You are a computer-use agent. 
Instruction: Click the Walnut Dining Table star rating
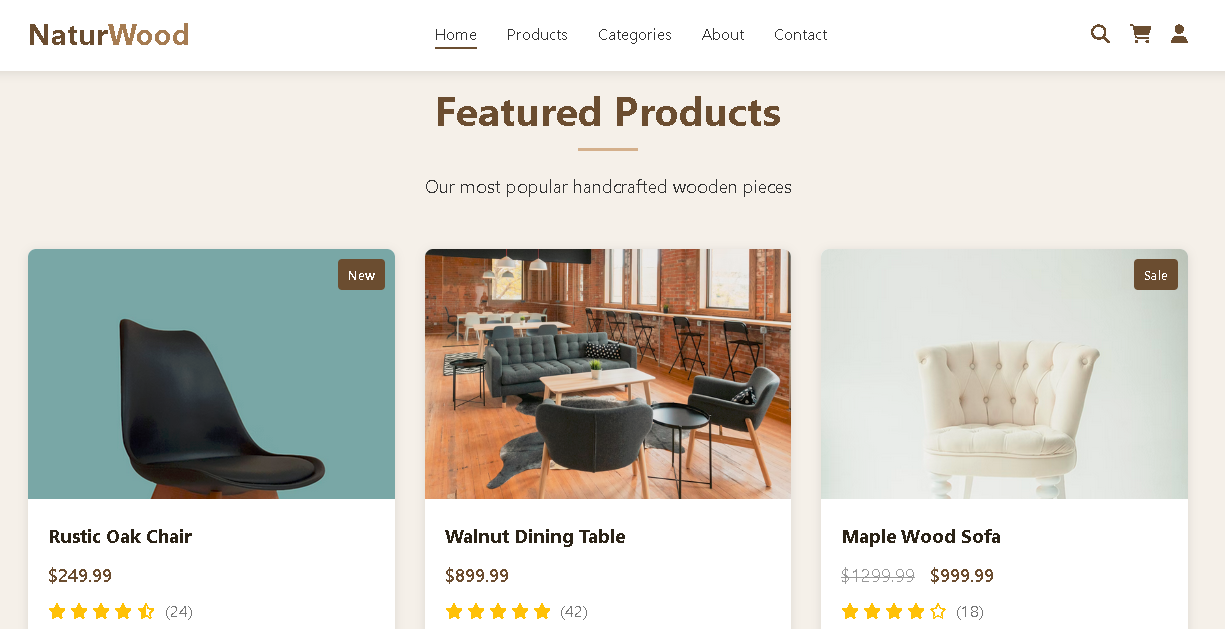pyautogui.click(x=498, y=611)
